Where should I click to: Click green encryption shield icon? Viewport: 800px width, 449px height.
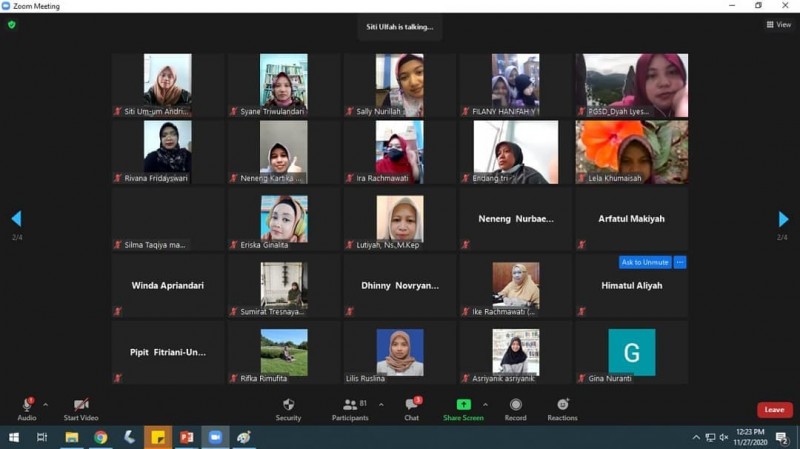(12, 24)
